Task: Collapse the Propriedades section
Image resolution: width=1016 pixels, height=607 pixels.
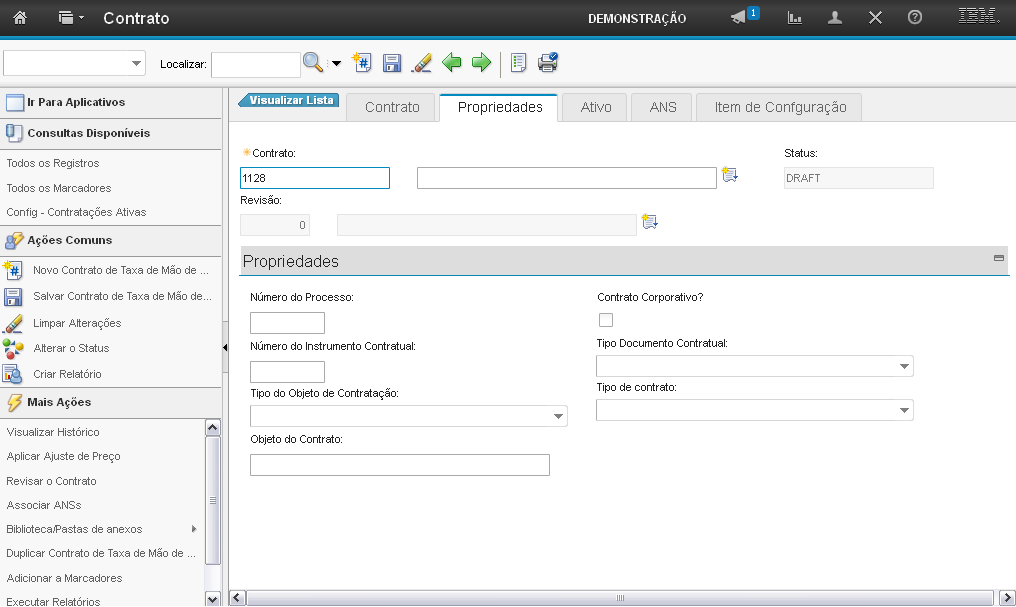Action: click(x=998, y=258)
